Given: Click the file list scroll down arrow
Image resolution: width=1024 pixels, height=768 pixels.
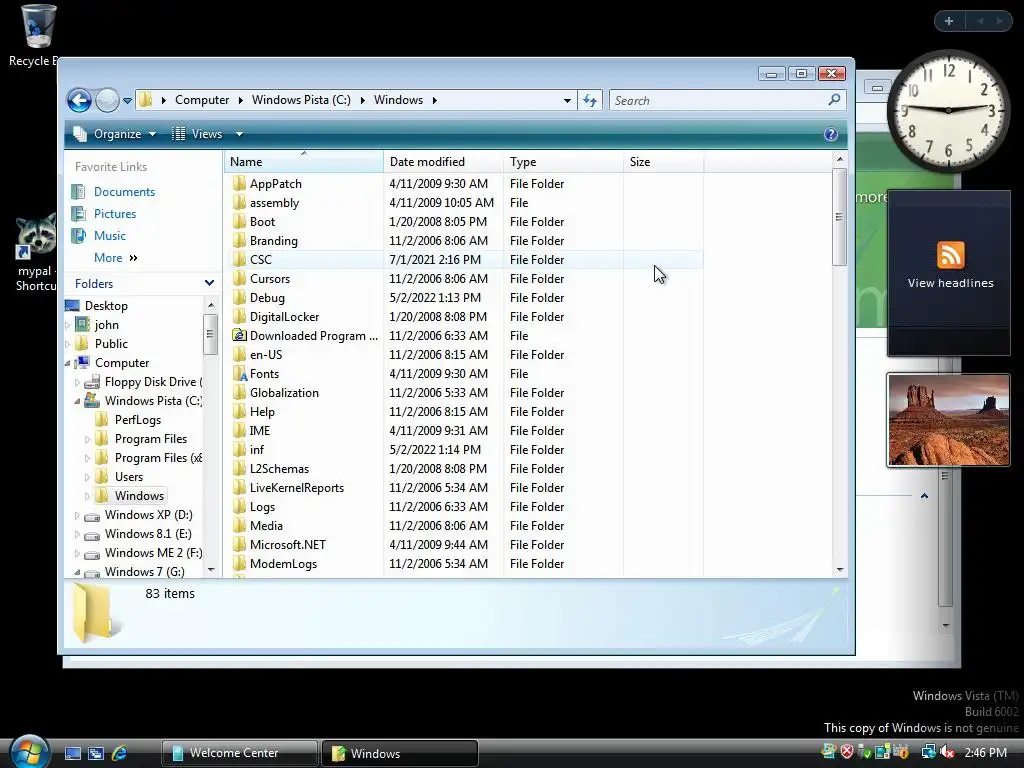Looking at the screenshot, I should (x=840, y=569).
